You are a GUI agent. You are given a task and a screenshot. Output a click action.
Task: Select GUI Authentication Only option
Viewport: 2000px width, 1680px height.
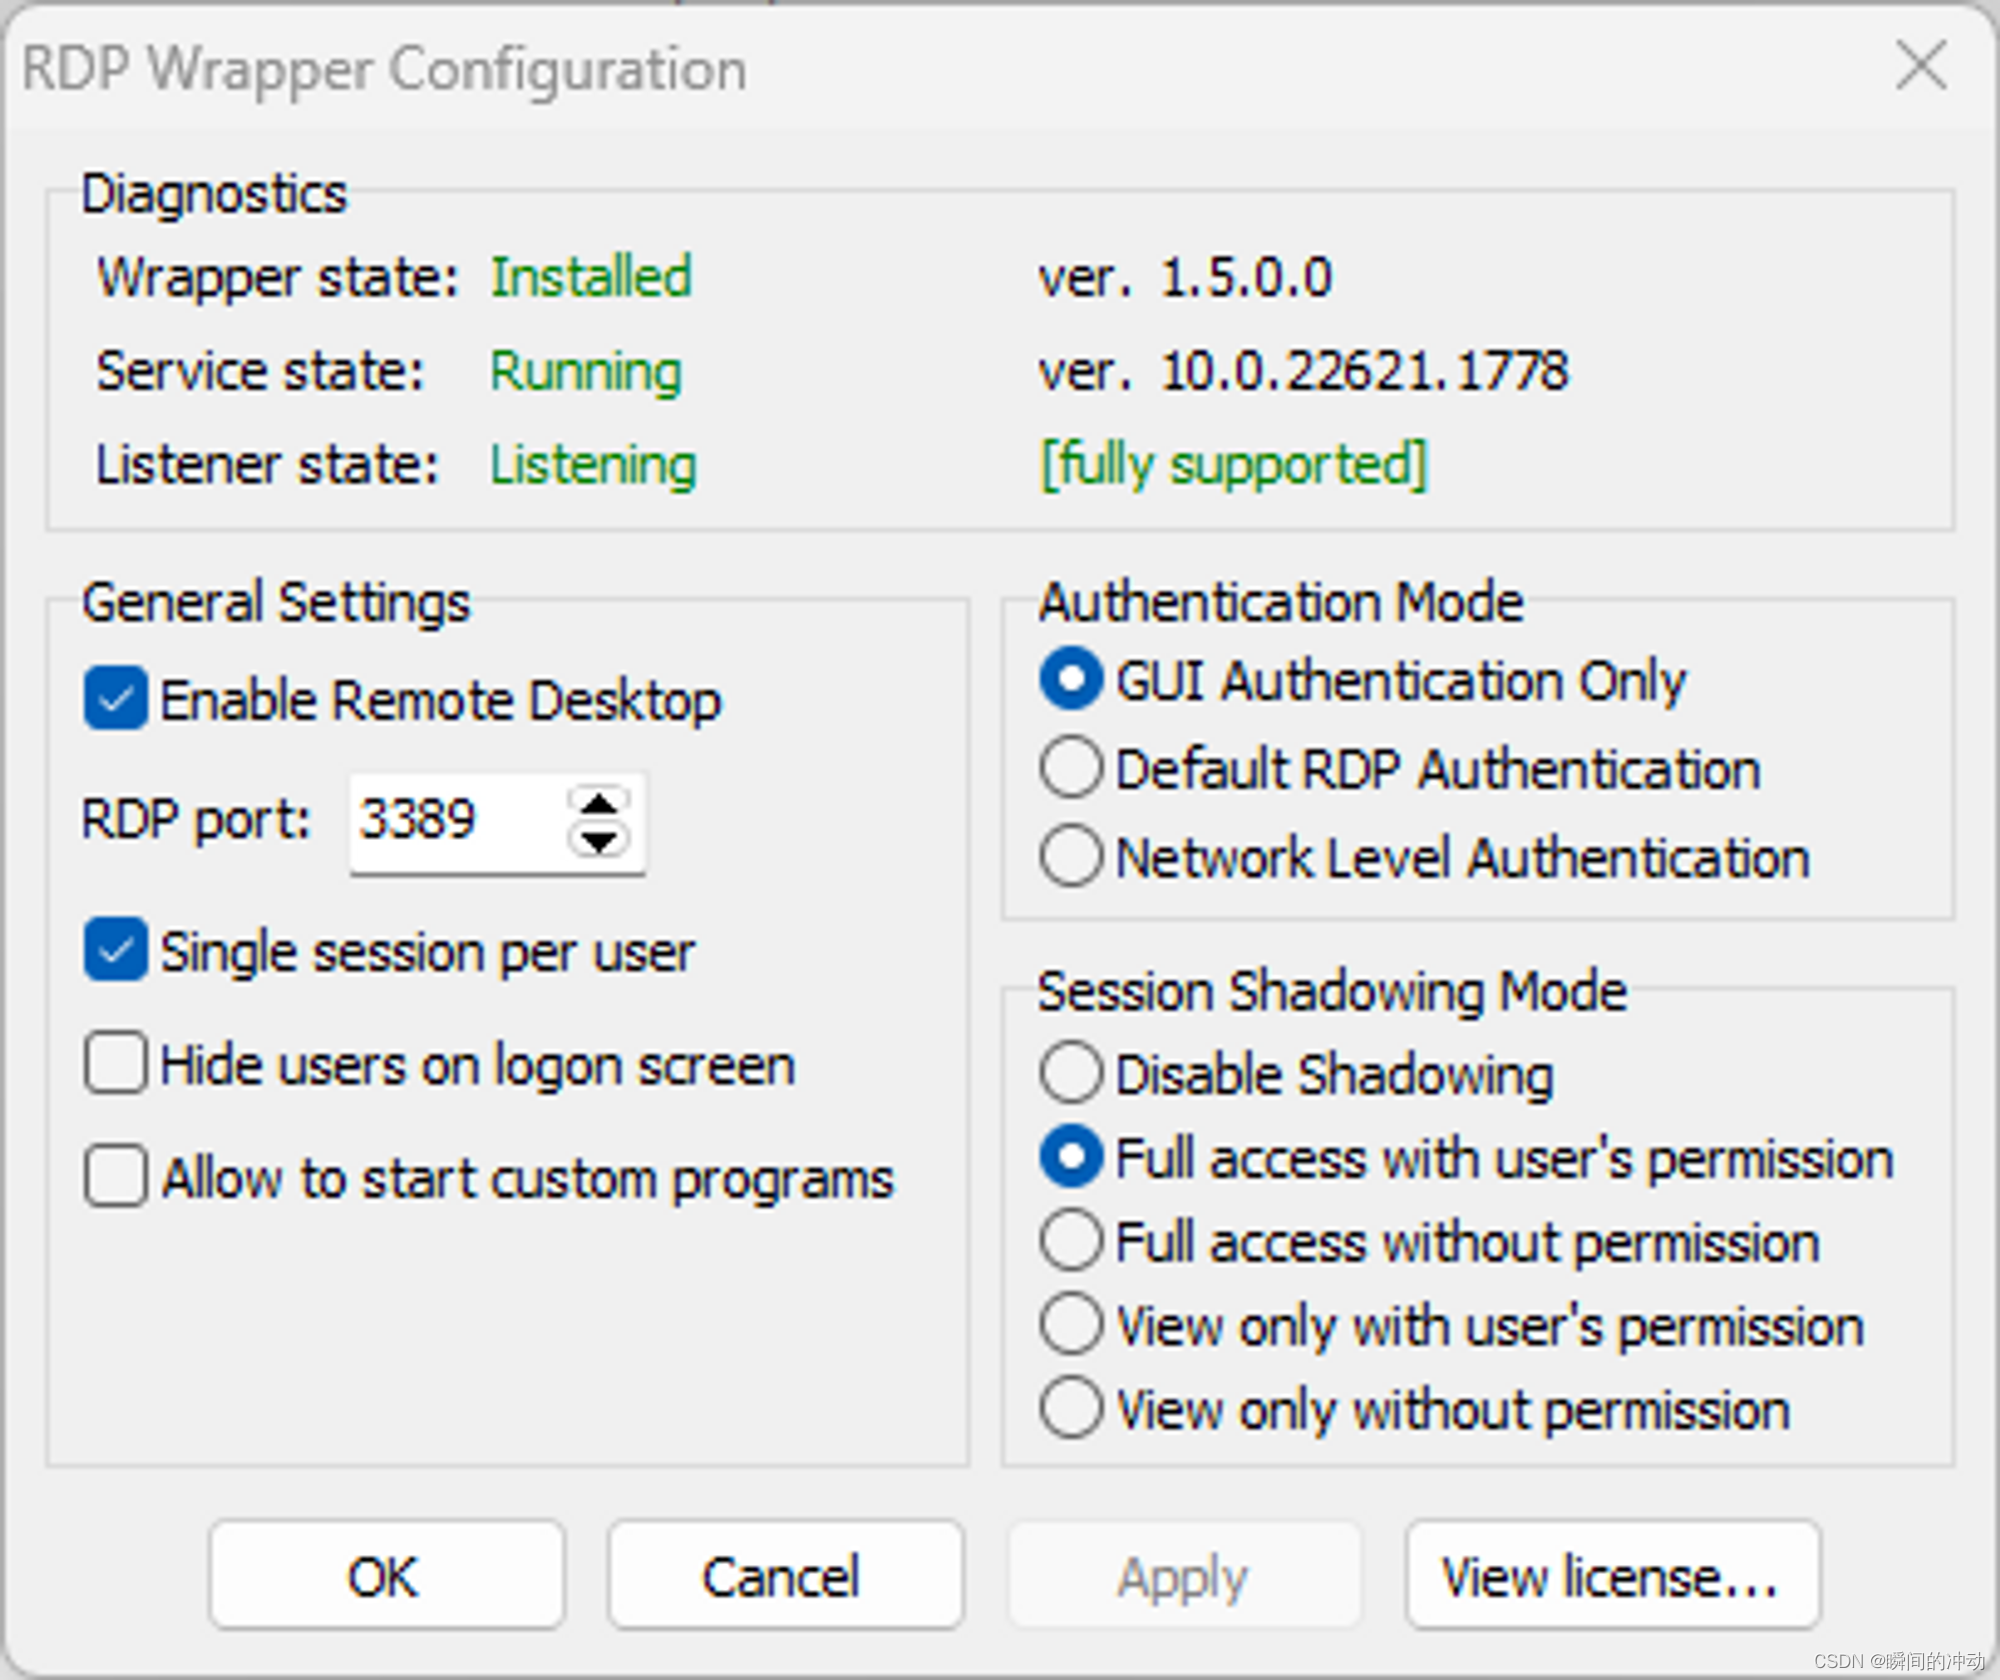1071,680
